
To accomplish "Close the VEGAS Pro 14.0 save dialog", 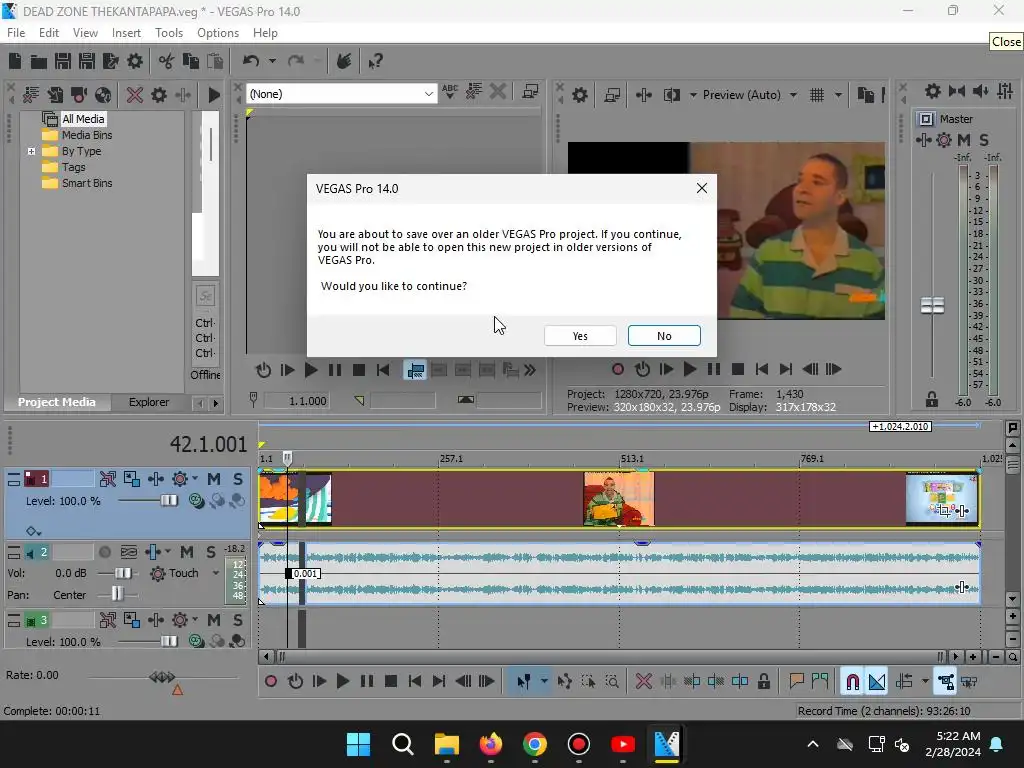I will [702, 188].
